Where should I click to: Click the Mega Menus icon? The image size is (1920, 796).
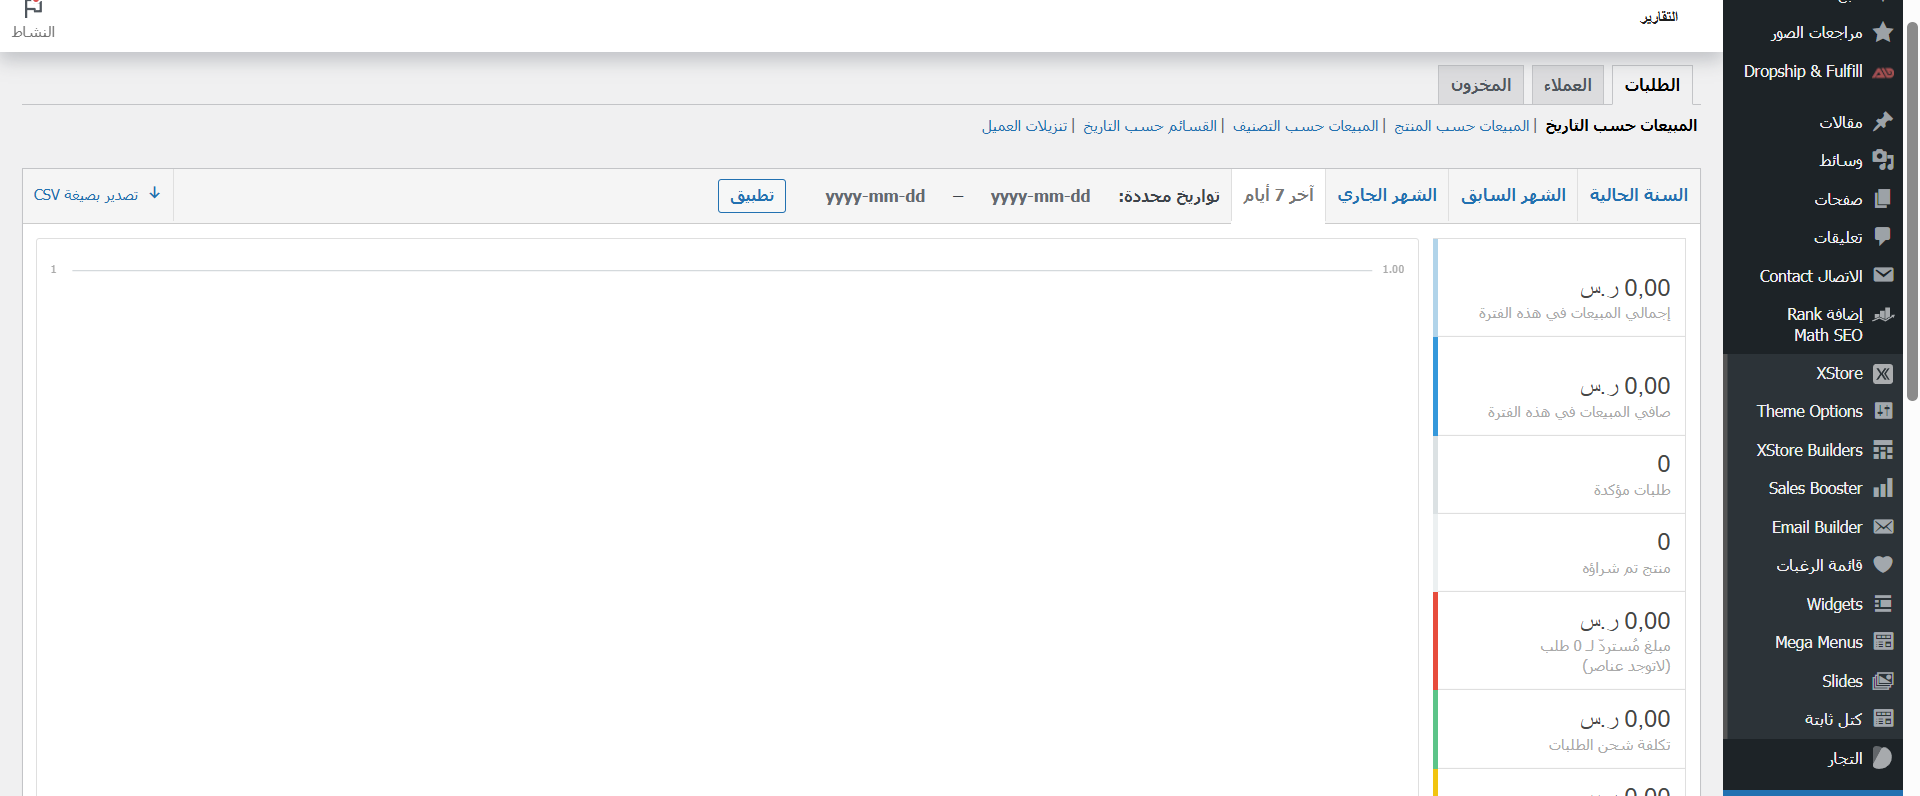(x=1883, y=642)
